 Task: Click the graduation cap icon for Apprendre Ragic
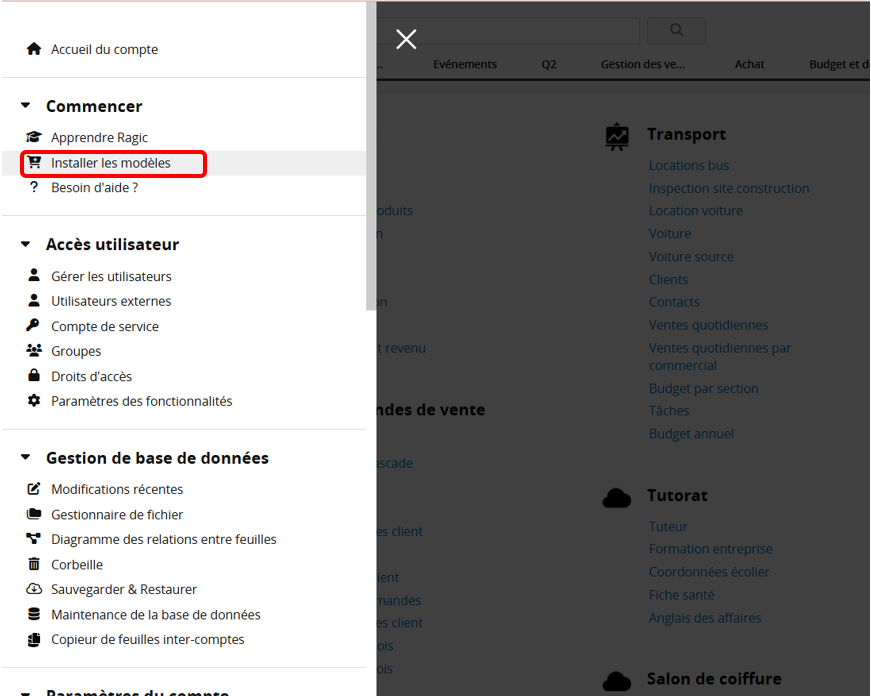(x=34, y=138)
